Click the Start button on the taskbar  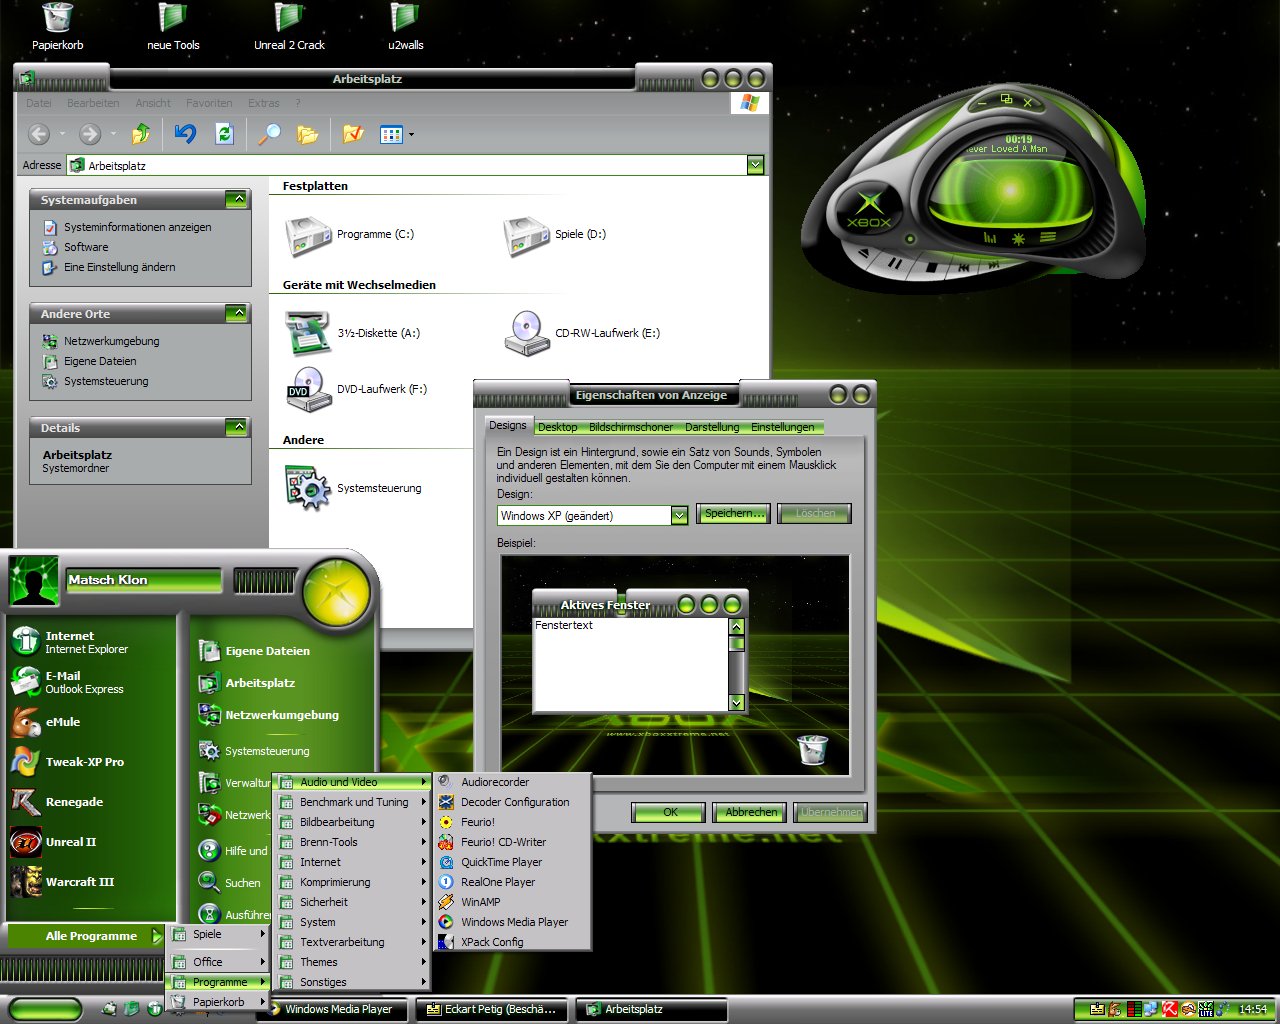tap(45, 1010)
